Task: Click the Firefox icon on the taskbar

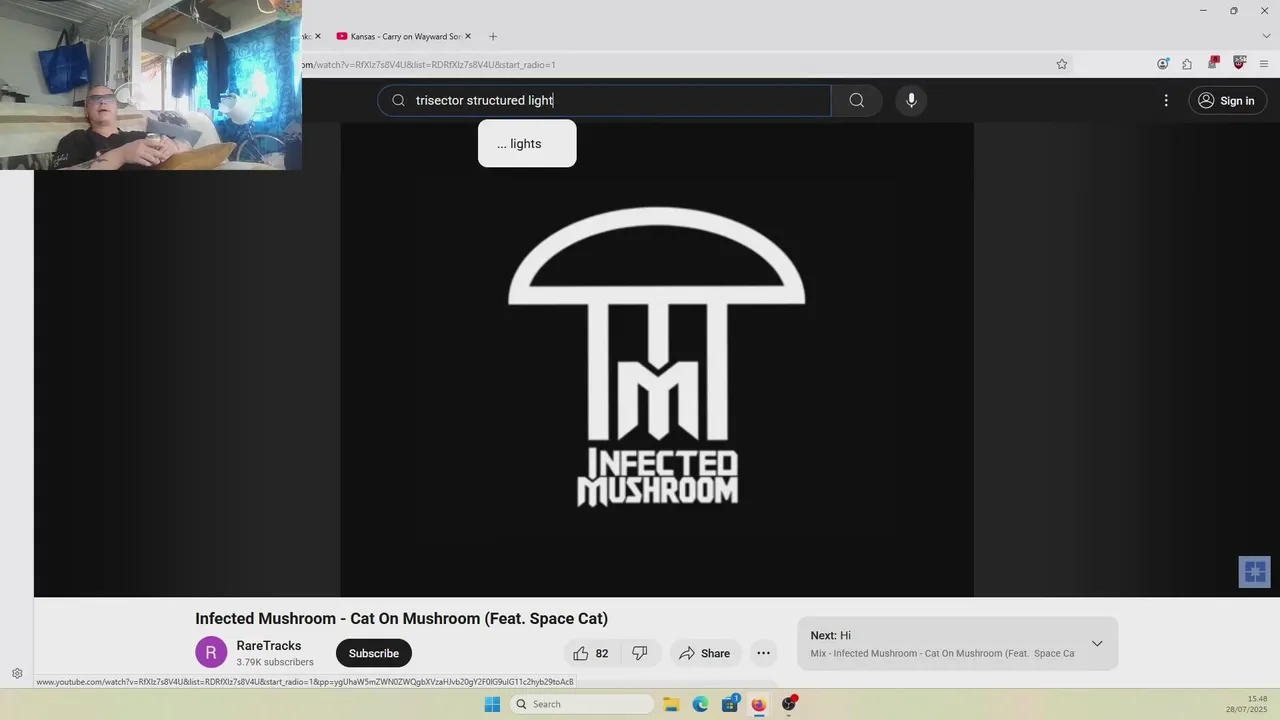Action: [758, 704]
